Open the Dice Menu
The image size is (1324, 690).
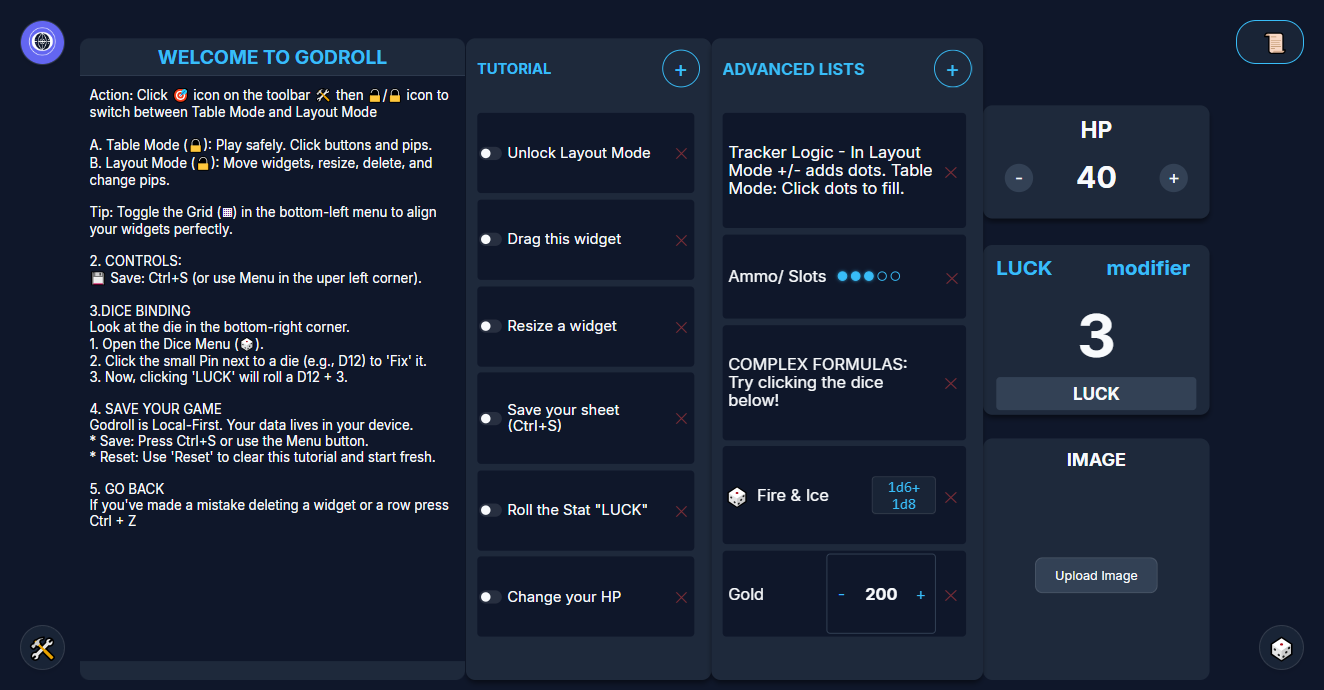click(1281, 648)
